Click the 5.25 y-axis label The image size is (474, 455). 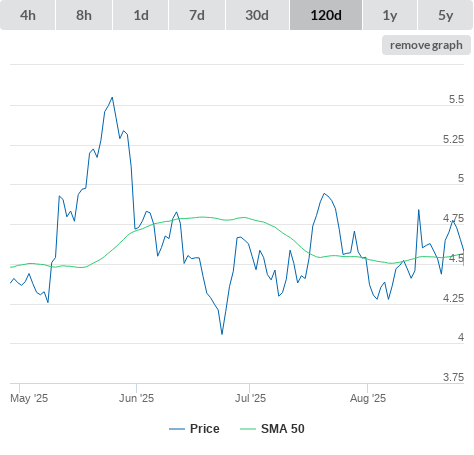[x=453, y=139]
